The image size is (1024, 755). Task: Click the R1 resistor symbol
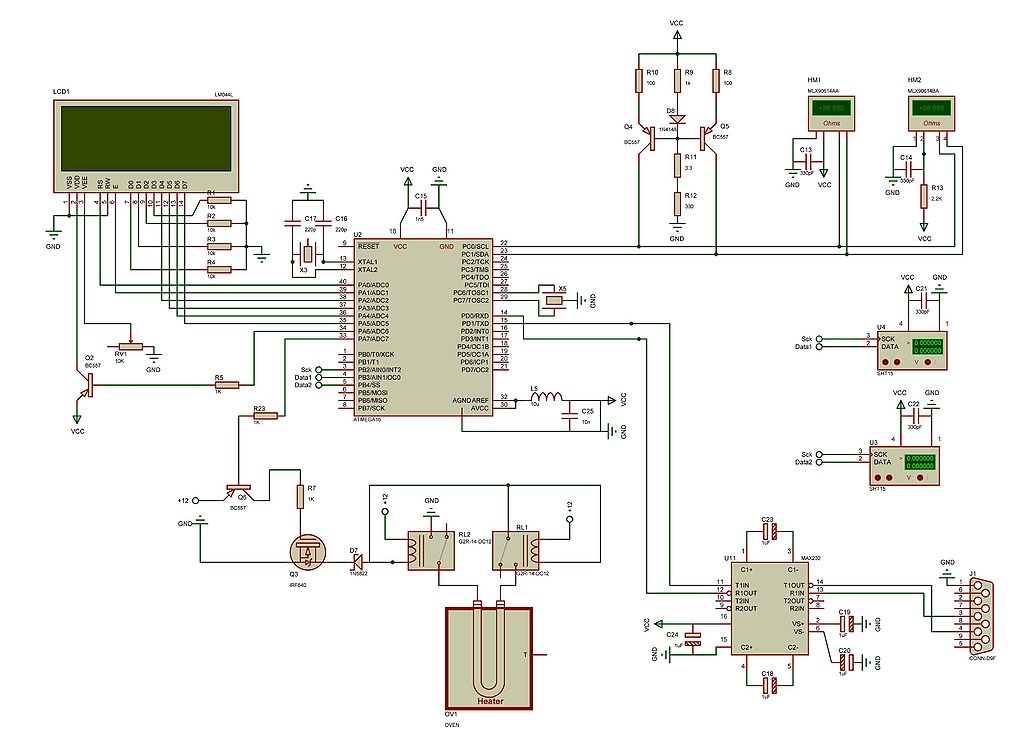point(220,201)
